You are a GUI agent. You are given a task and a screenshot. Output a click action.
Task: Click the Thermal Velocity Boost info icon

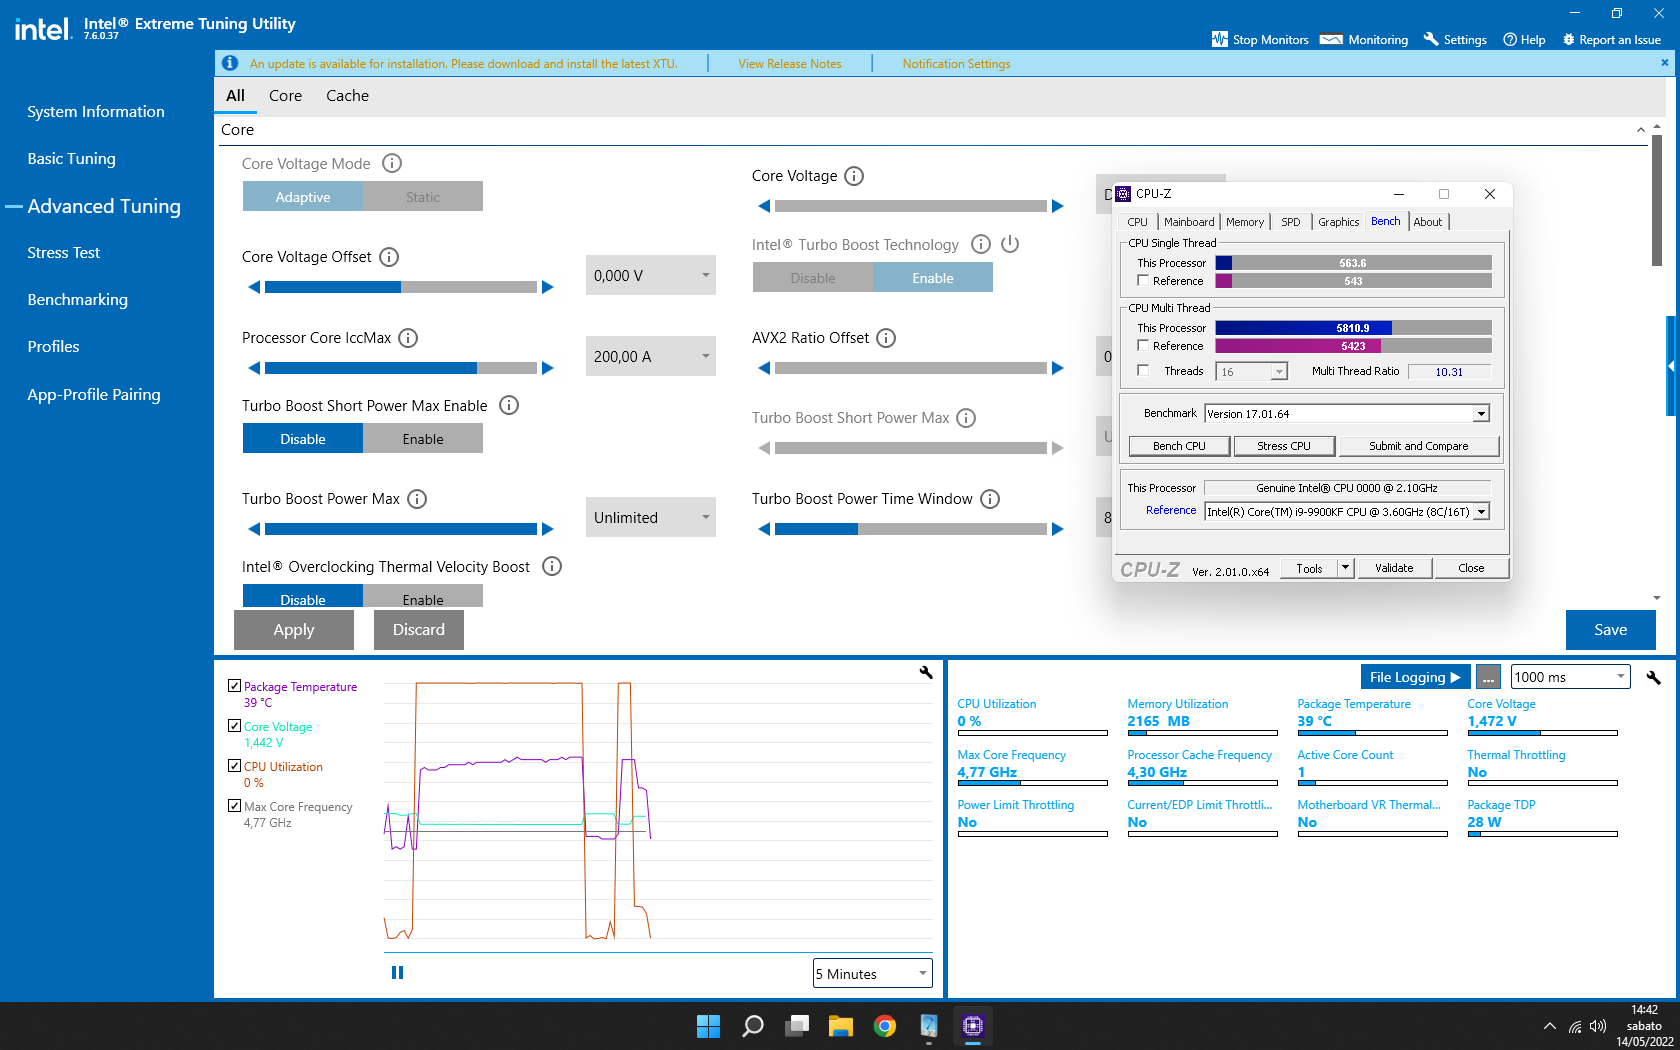click(552, 566)
